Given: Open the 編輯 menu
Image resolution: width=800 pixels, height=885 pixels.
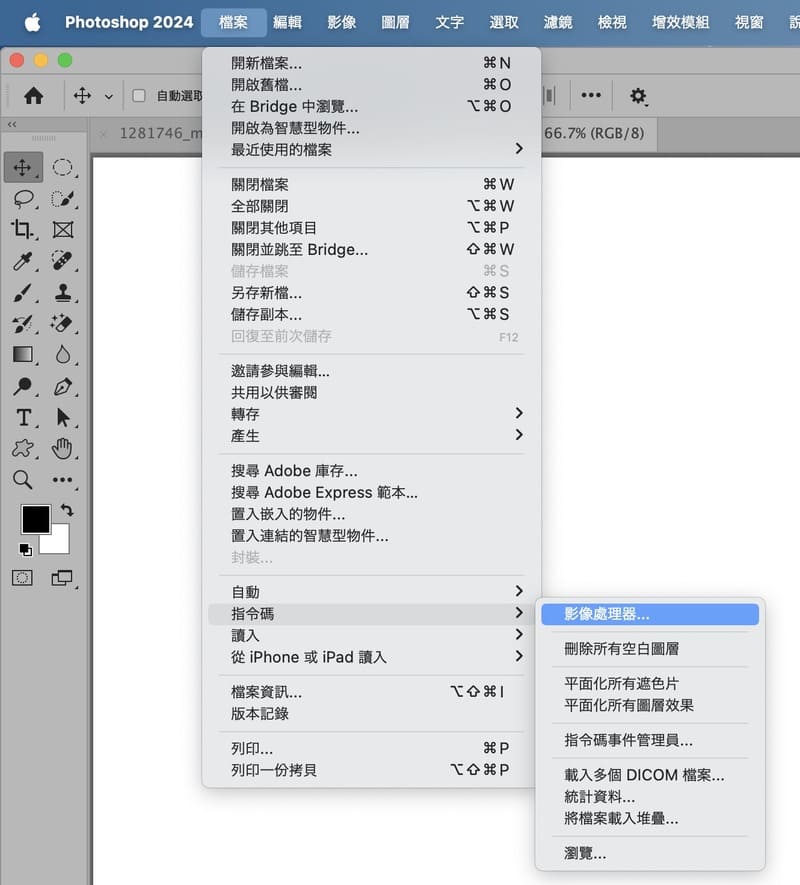Looking at the screenshot, I should tap(287, 23).
